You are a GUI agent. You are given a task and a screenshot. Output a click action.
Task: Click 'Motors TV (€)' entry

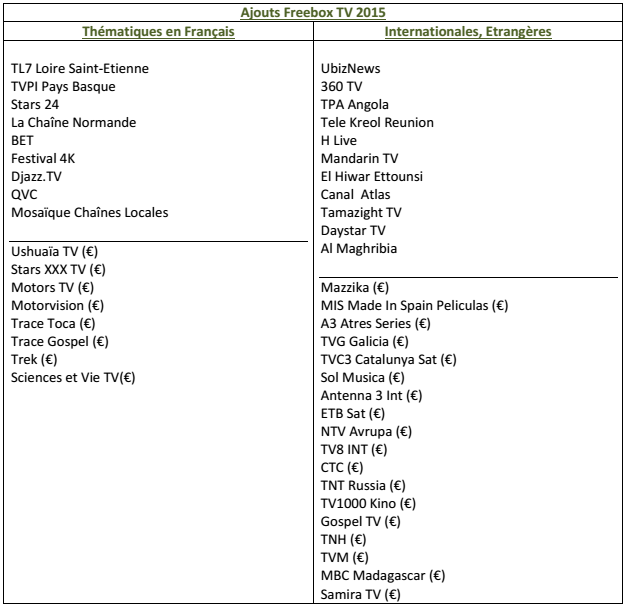(52, 288)
